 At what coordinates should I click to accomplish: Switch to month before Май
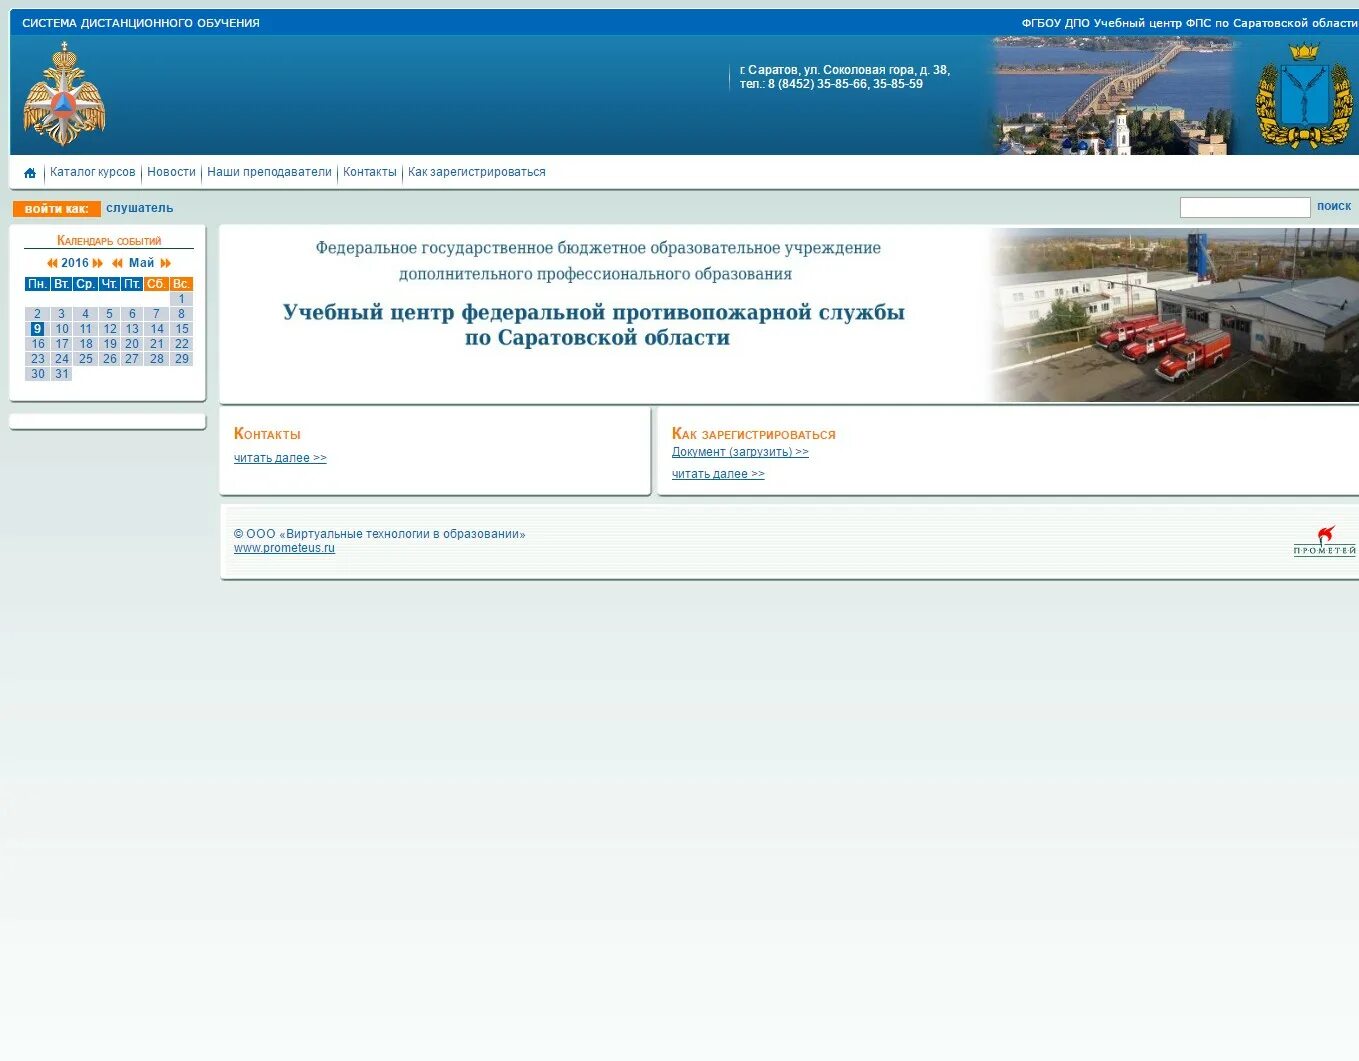(117, 263)
